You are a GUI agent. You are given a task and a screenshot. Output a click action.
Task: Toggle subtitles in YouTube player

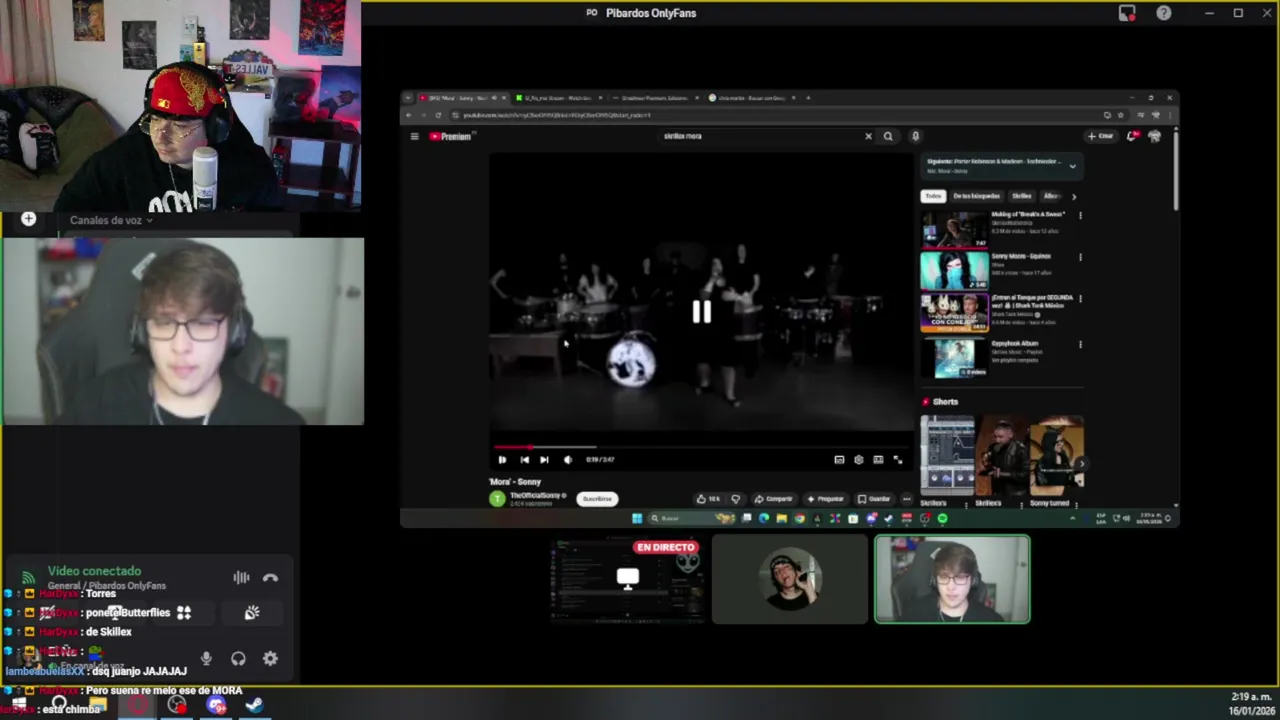pos(839,459)
